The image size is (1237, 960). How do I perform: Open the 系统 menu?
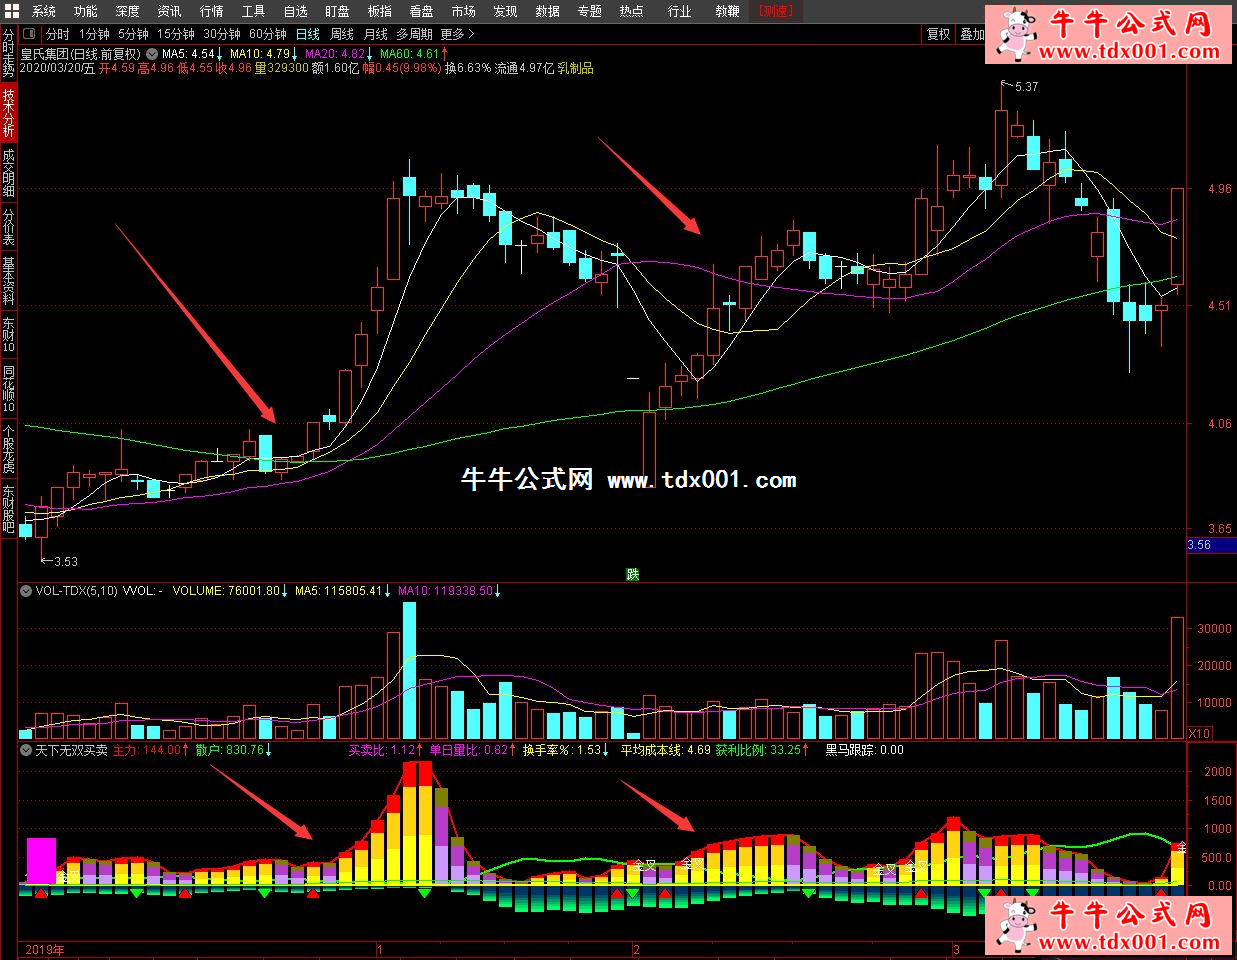(x=44, y=11)
